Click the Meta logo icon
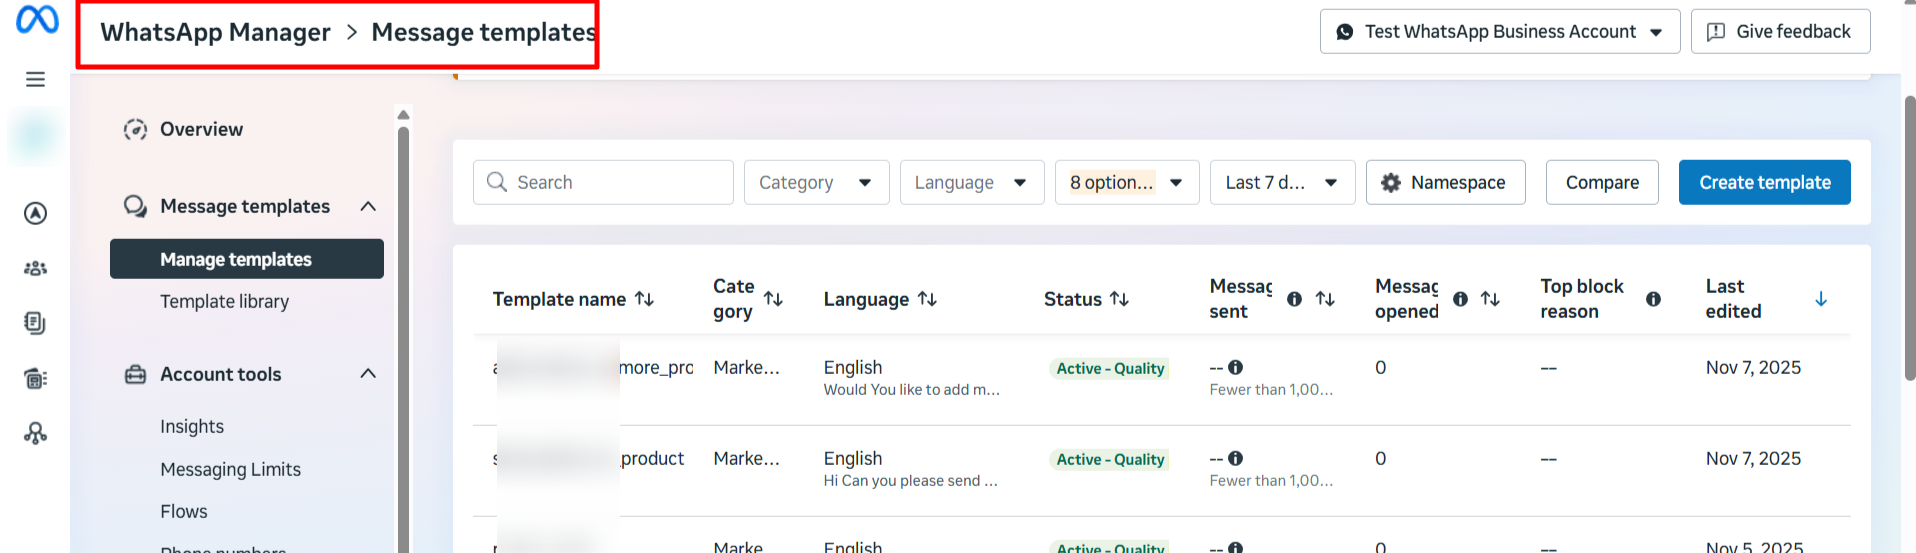1916x553 pixels. pyautogui.click(x=37, y=20)
